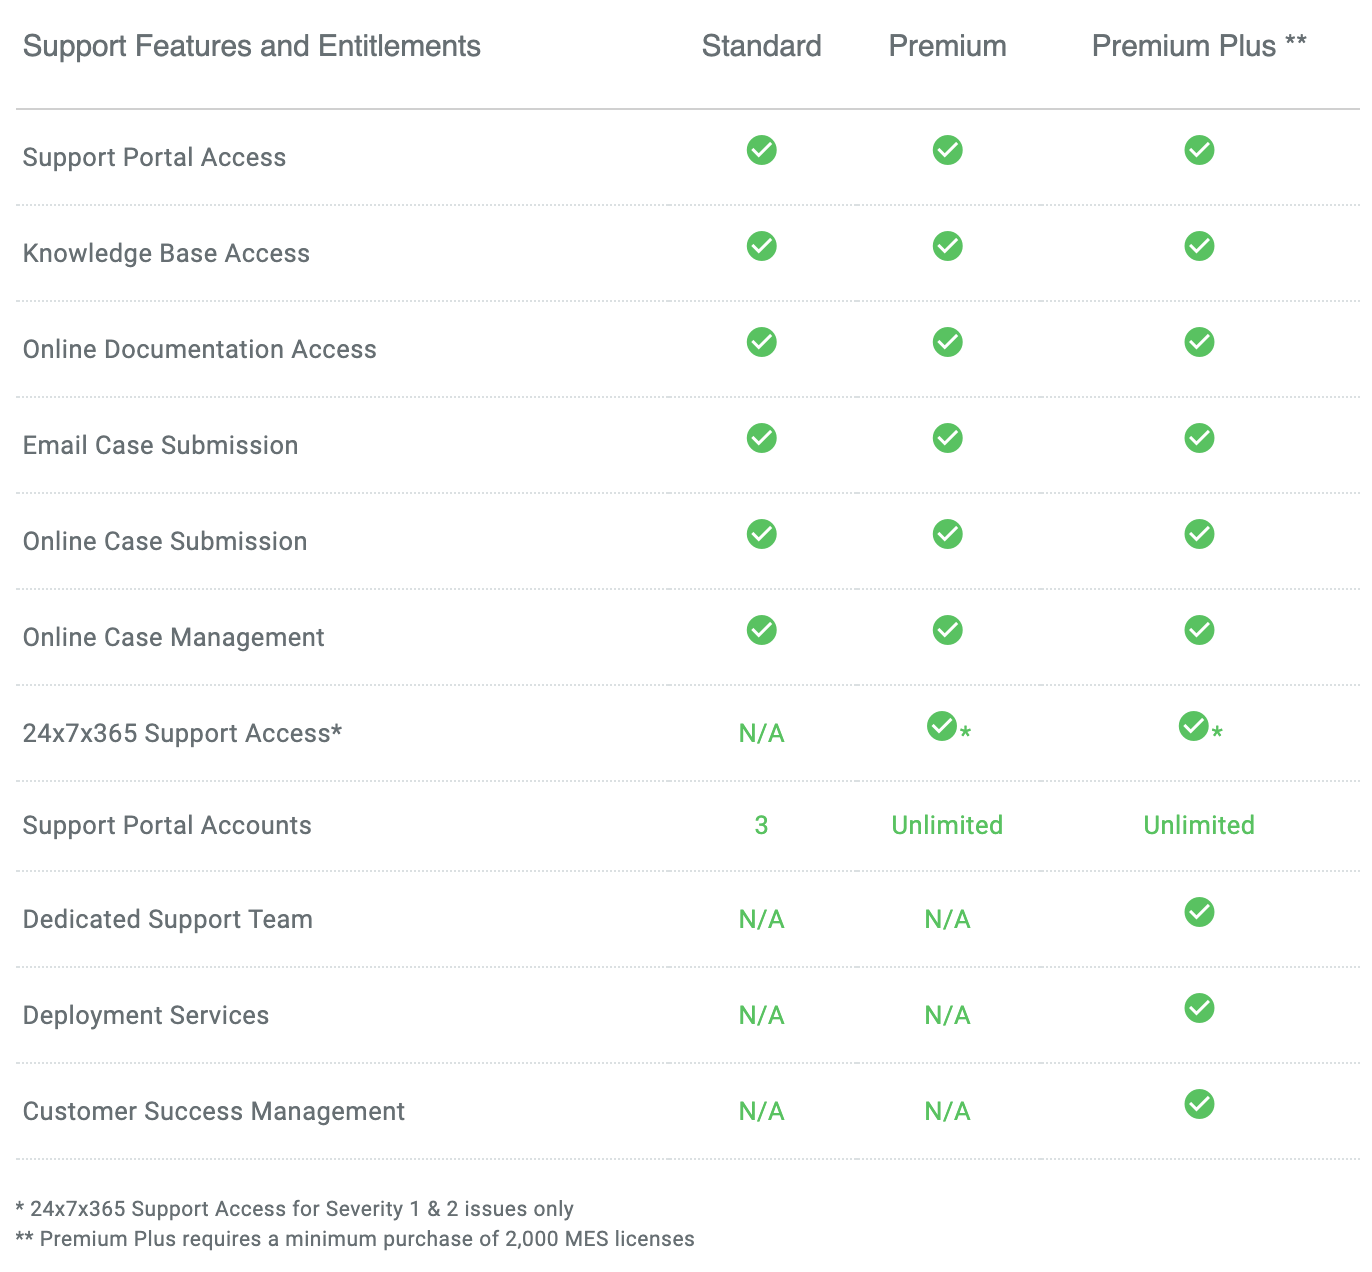
Task: Select the Premium Plus column header
Action: tap(1199, 46)
